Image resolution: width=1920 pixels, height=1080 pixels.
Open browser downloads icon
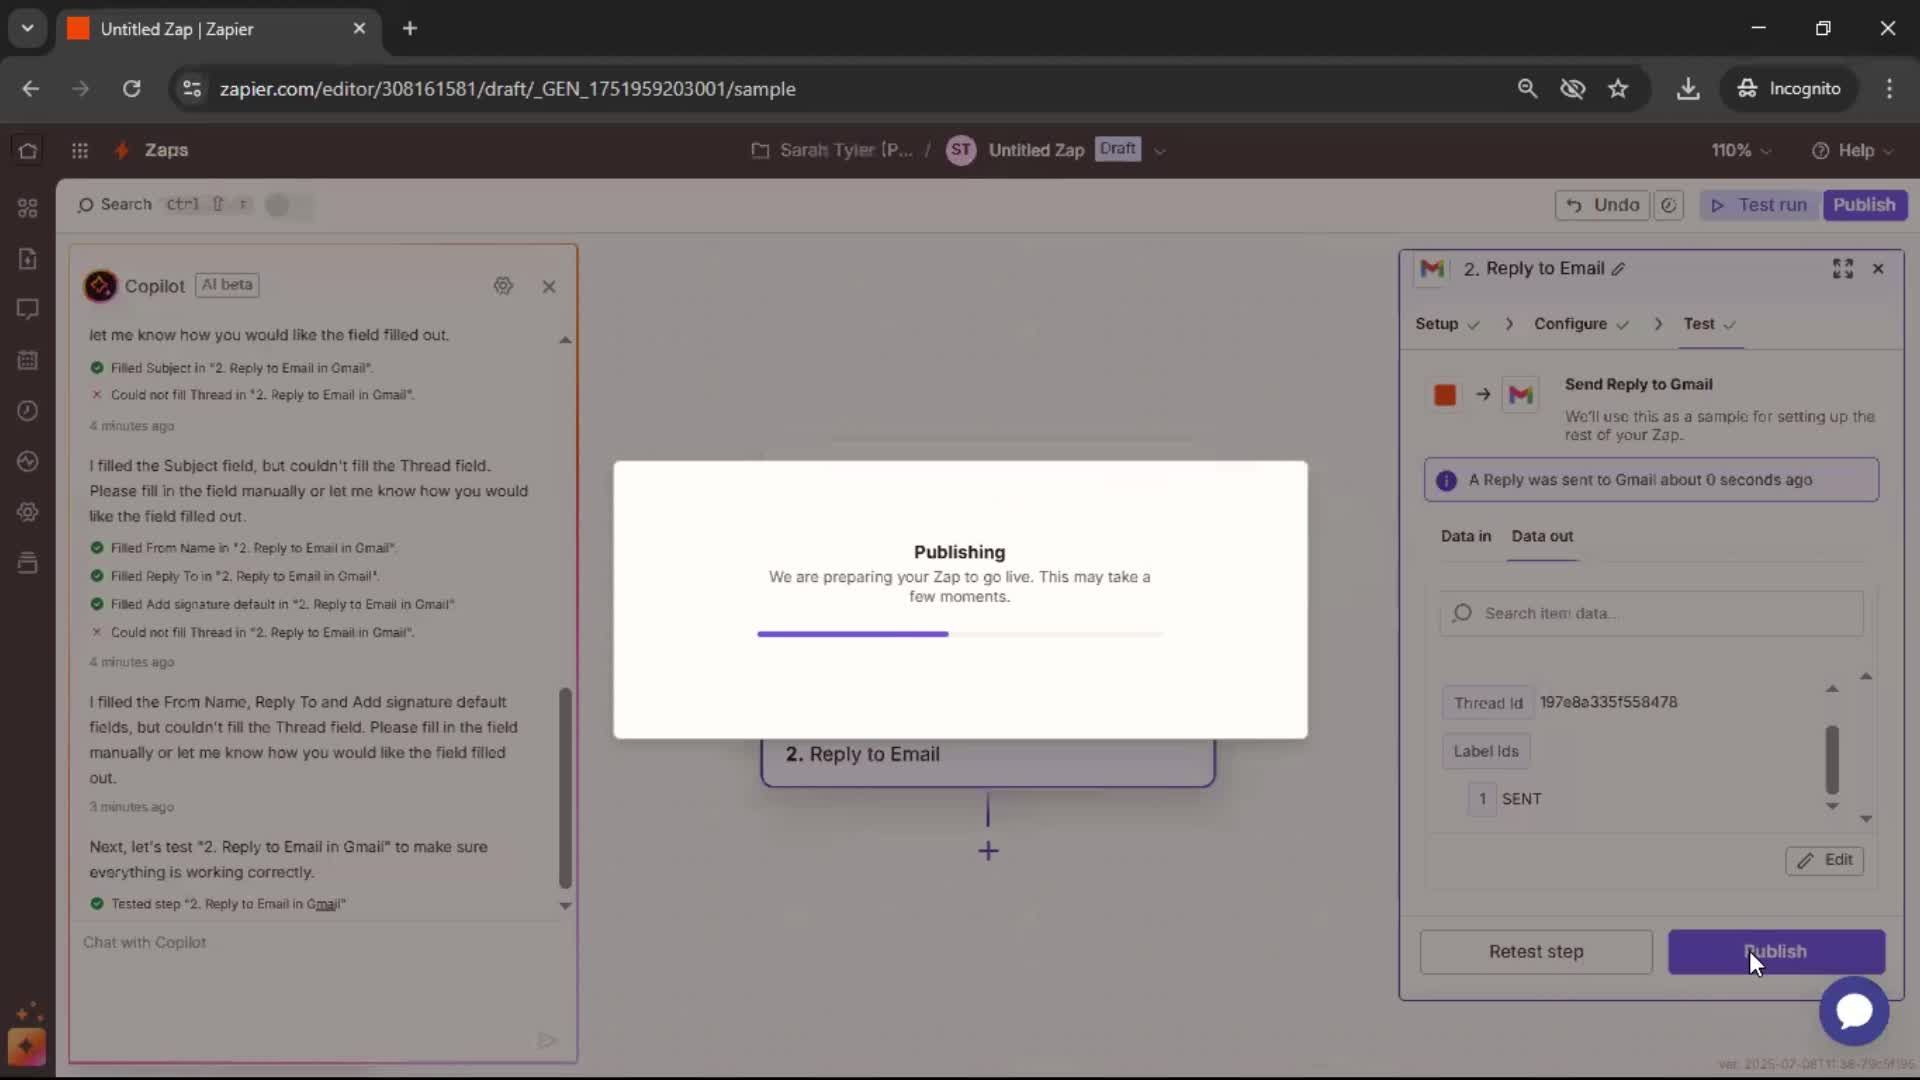click(x=1688, y=89)
